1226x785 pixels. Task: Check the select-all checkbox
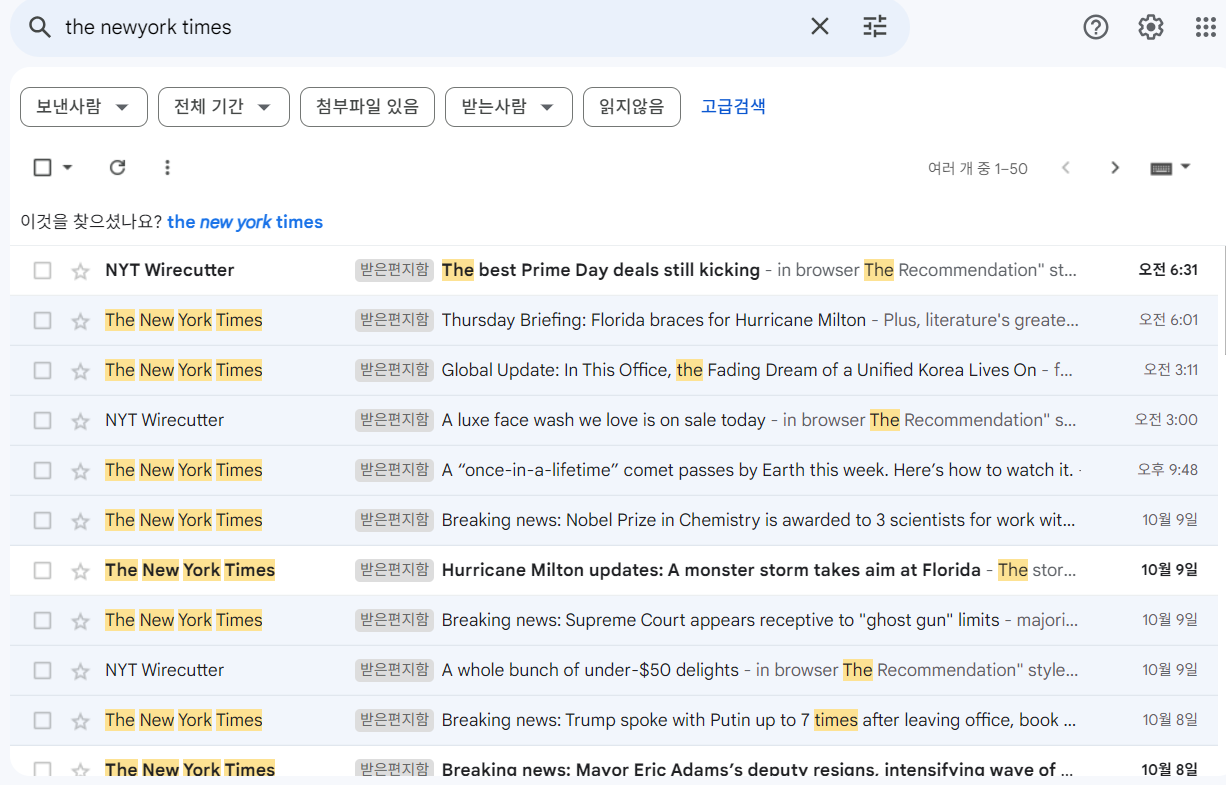(x=43, y=167)
